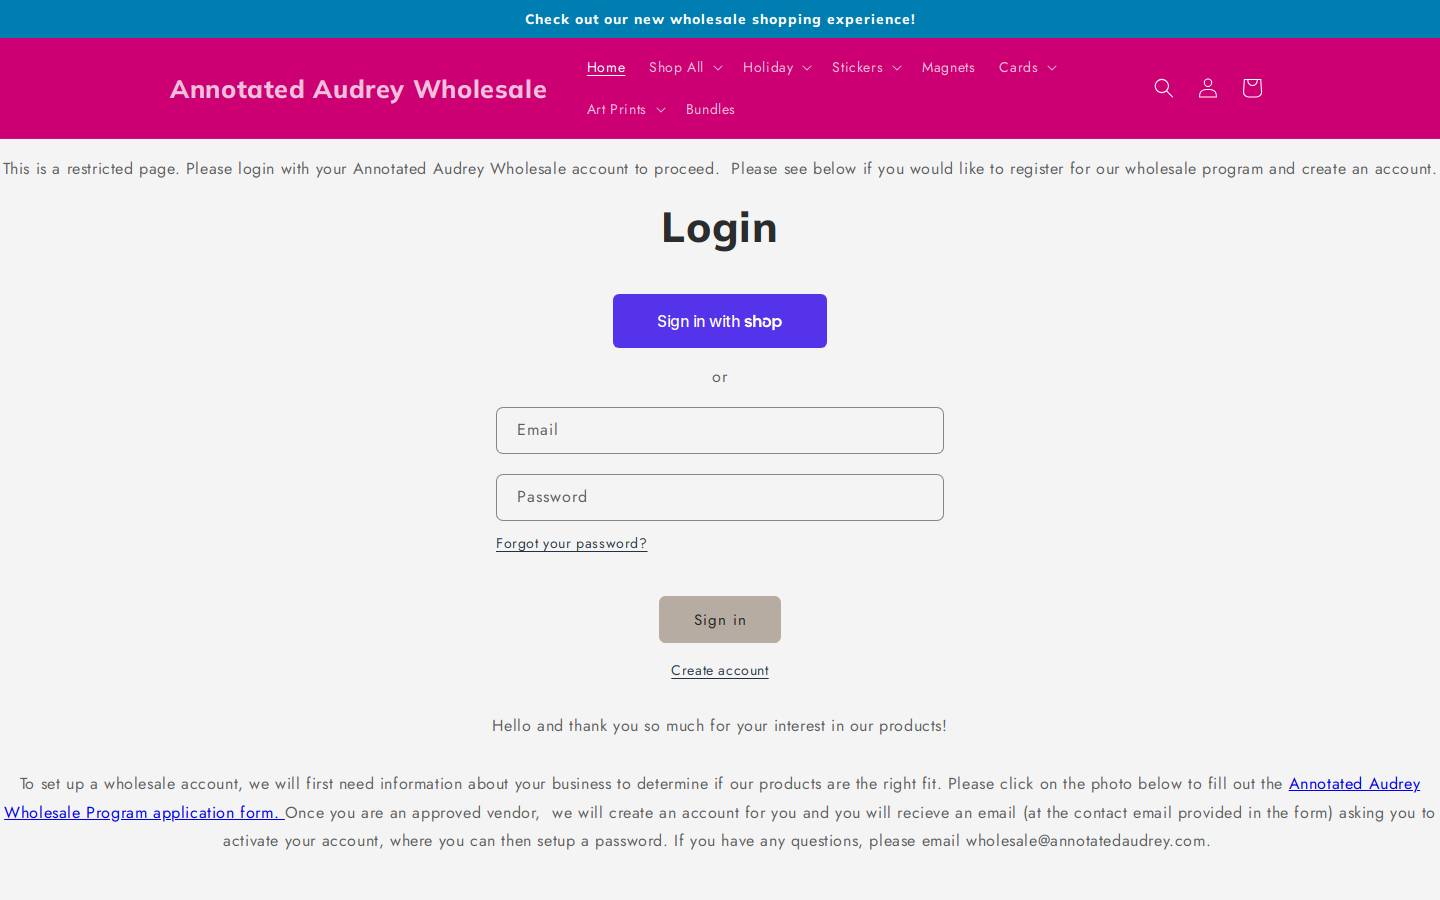Click the Login heading
1440x900 pixels.
720,227
